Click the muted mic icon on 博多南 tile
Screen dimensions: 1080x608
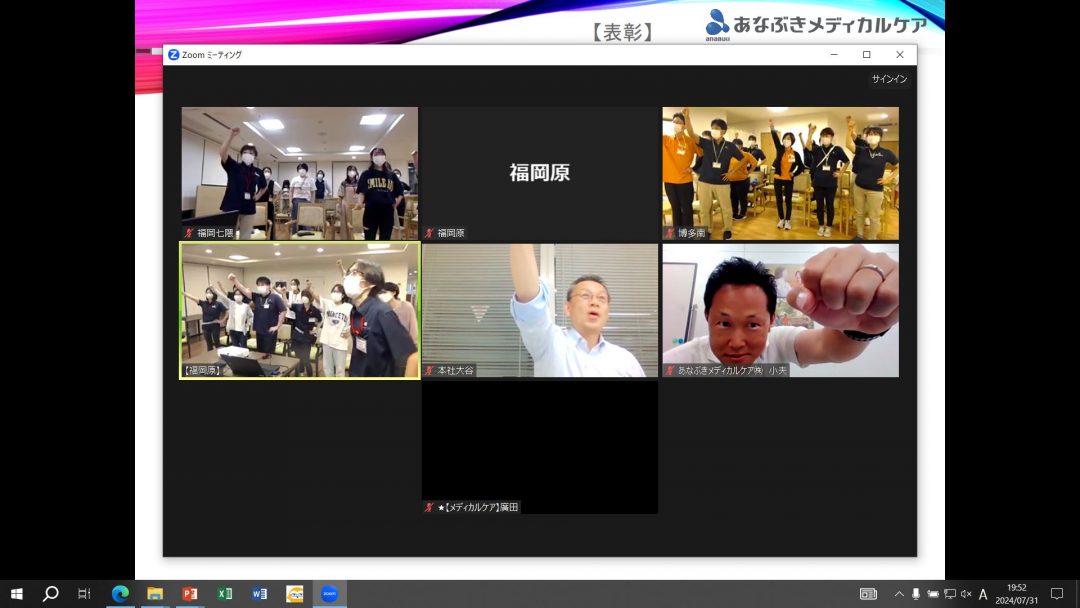point(670,233)
